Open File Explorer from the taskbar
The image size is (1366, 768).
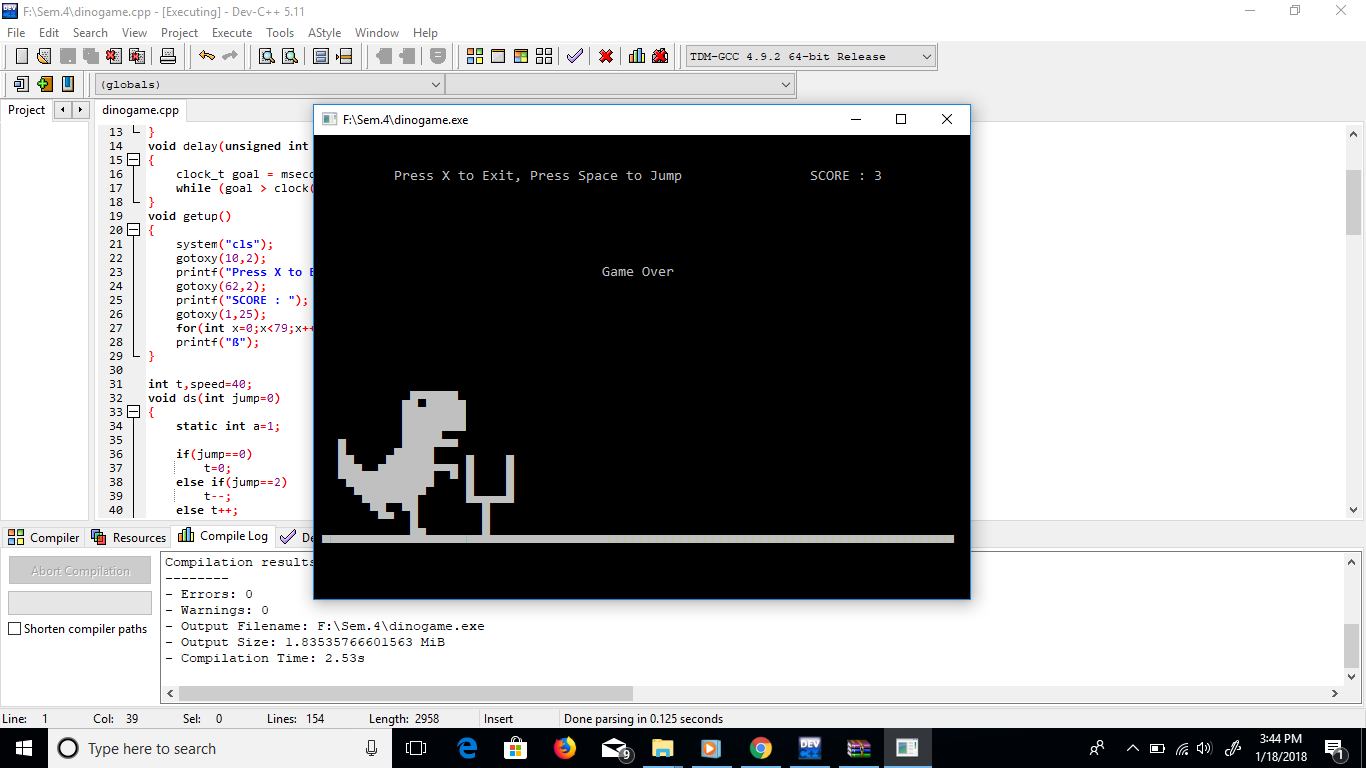pyautogui.click(x=663, y=748)
